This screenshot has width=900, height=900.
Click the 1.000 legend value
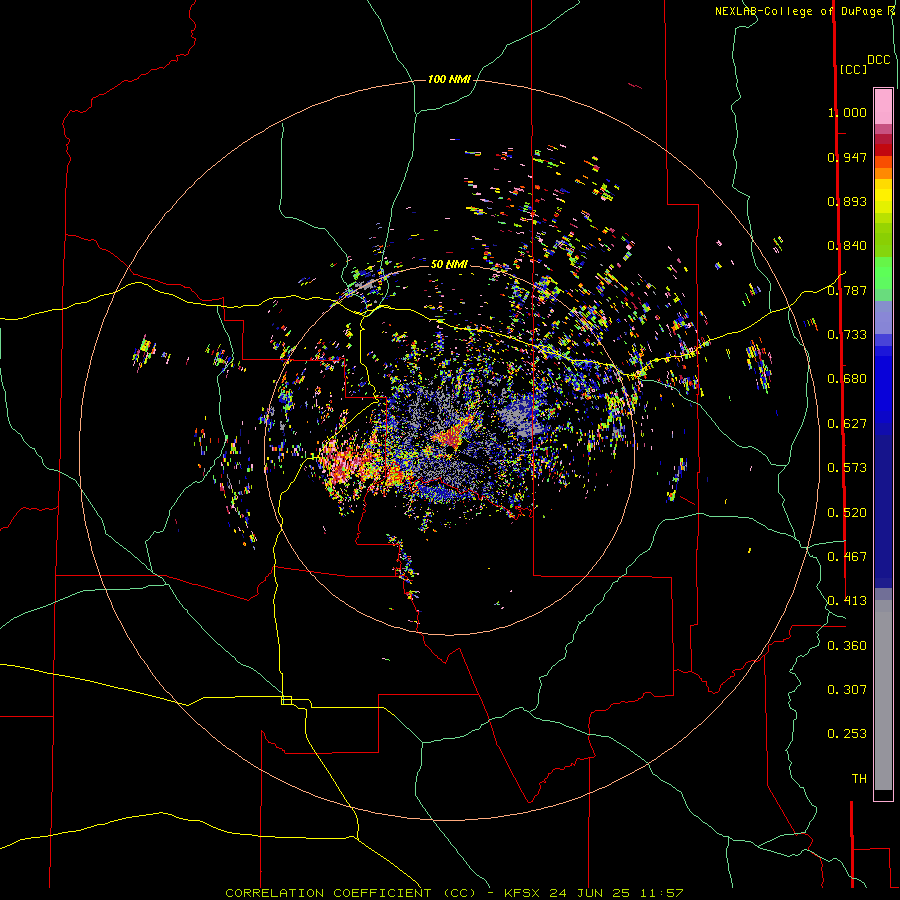(x=847, y=112)
